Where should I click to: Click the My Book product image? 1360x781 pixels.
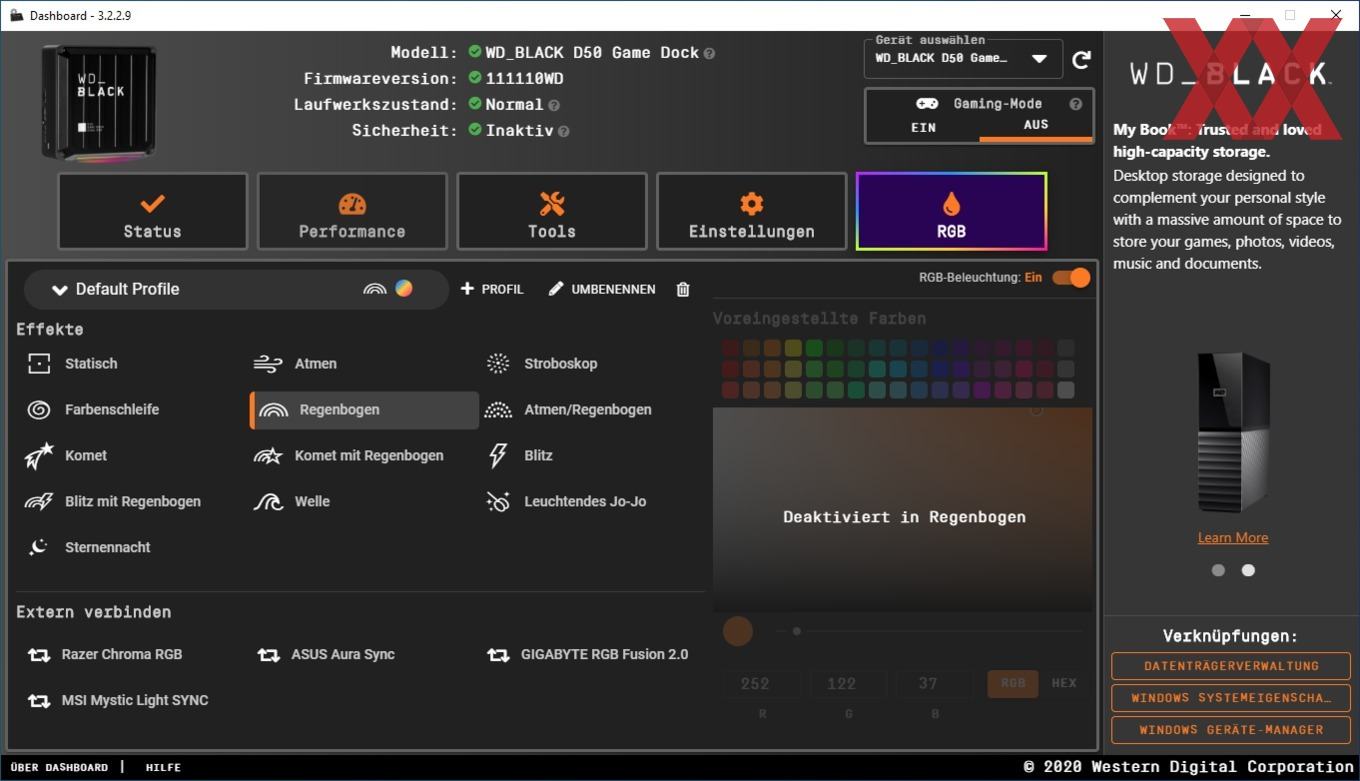pyautogui.click(x=1233, y=432)
